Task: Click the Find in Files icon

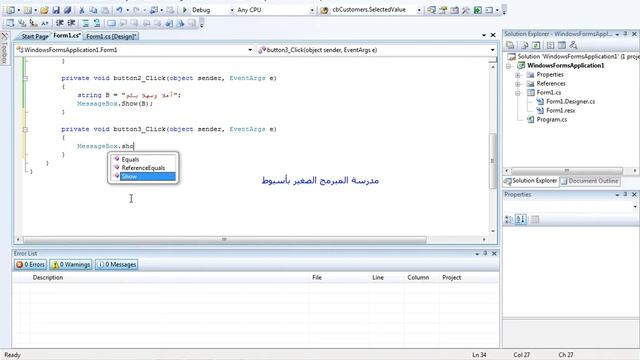Action: [x=324, y=10]
